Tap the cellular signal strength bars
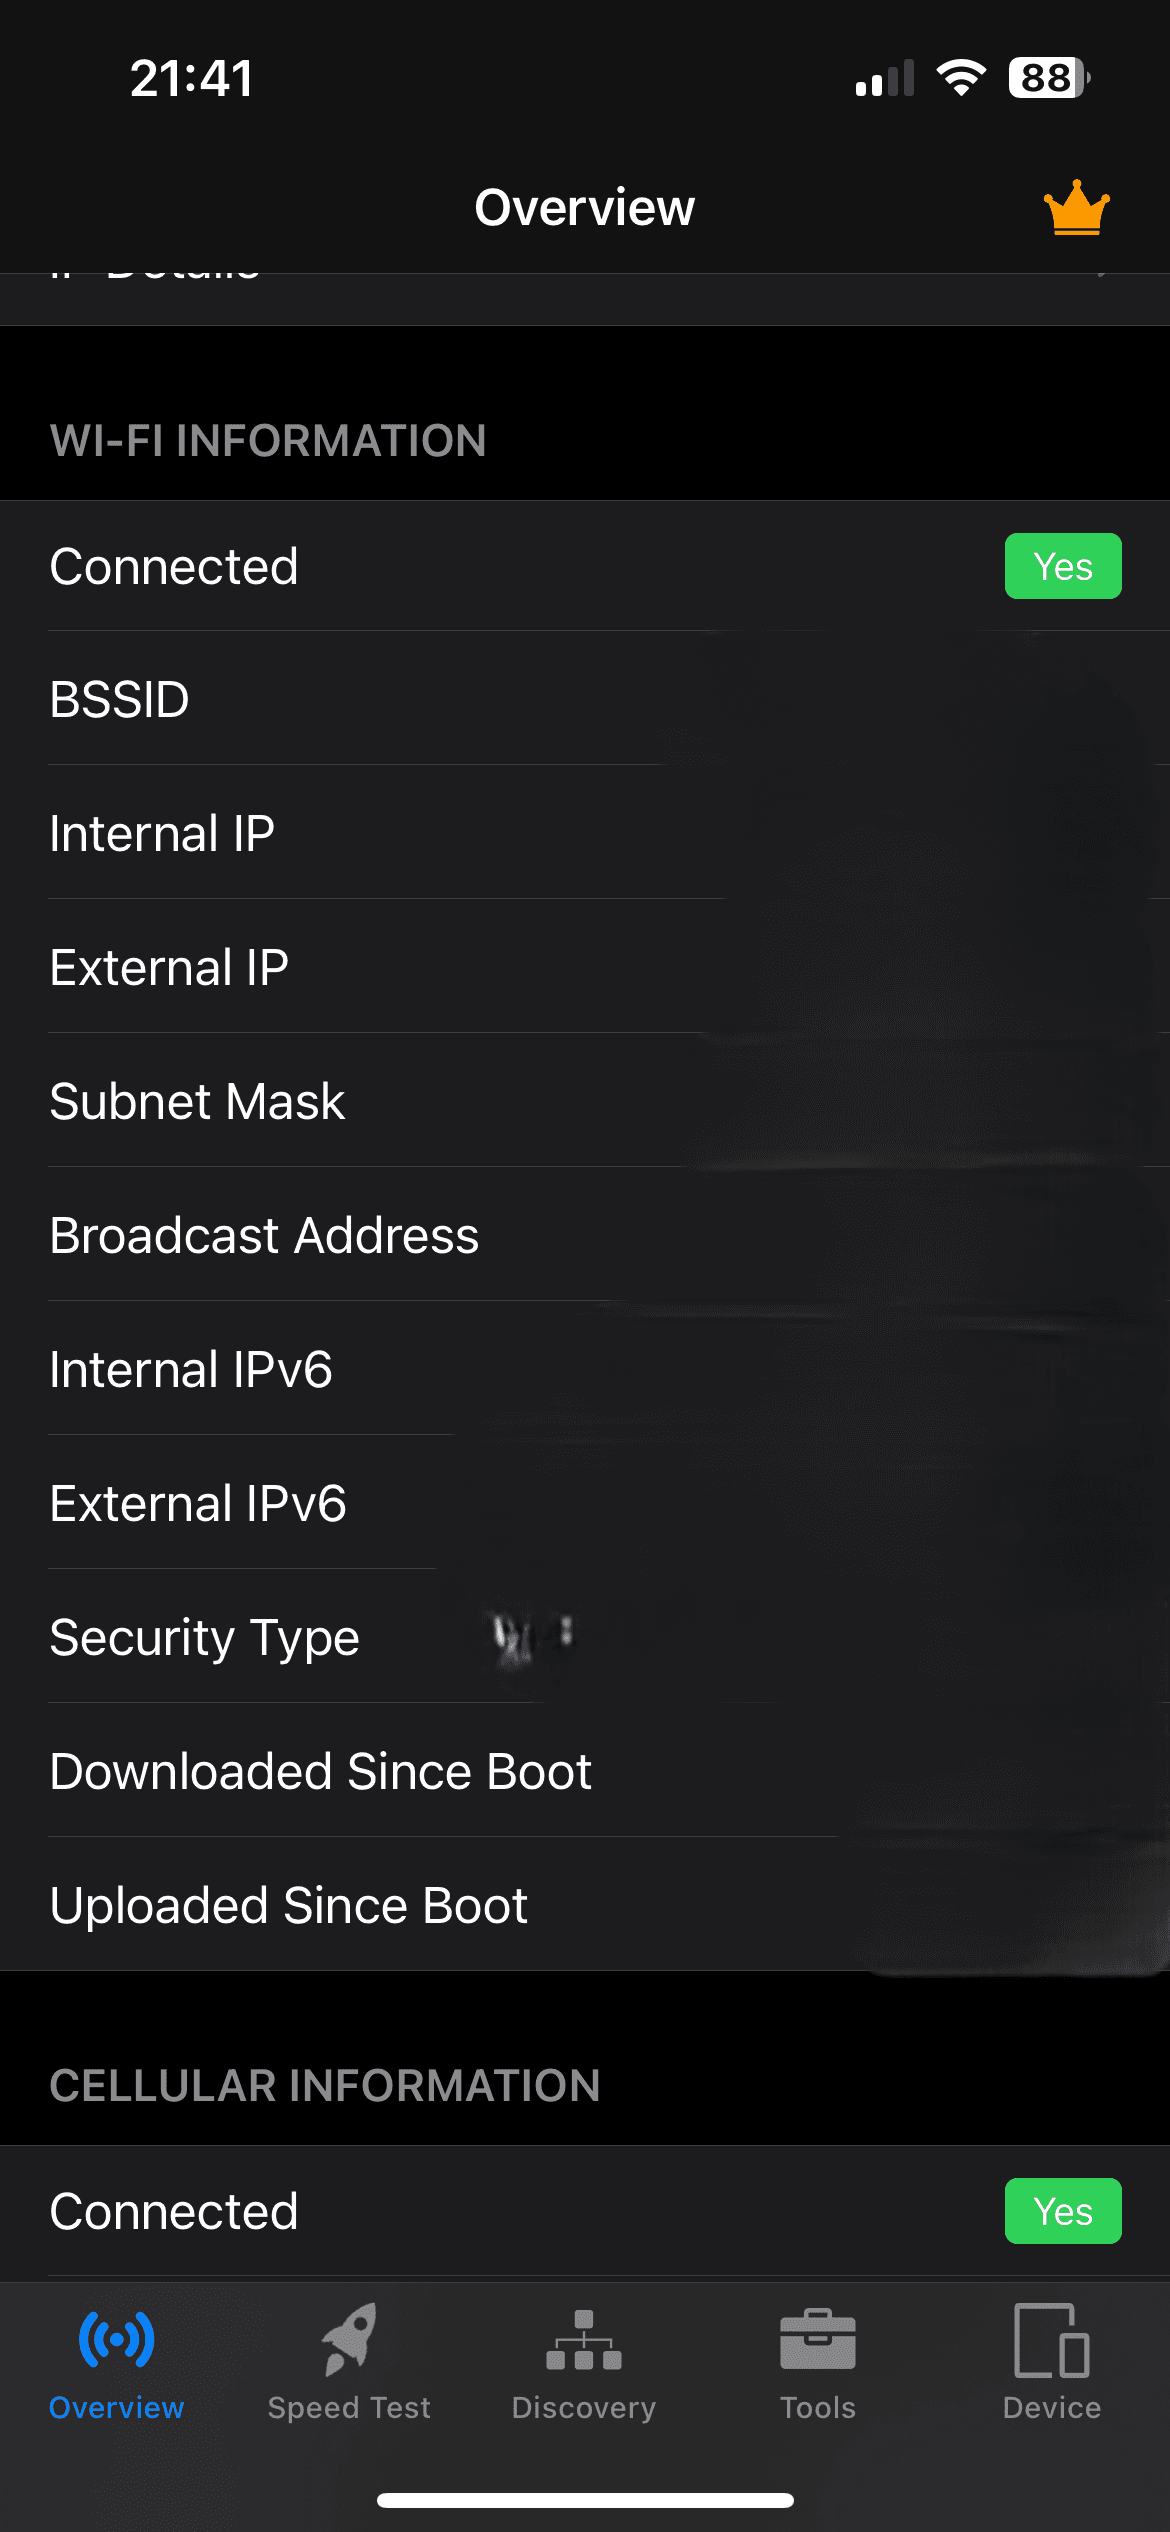Image resolution: width=1170 pixels, height=2532 pixels. [885, 78]
